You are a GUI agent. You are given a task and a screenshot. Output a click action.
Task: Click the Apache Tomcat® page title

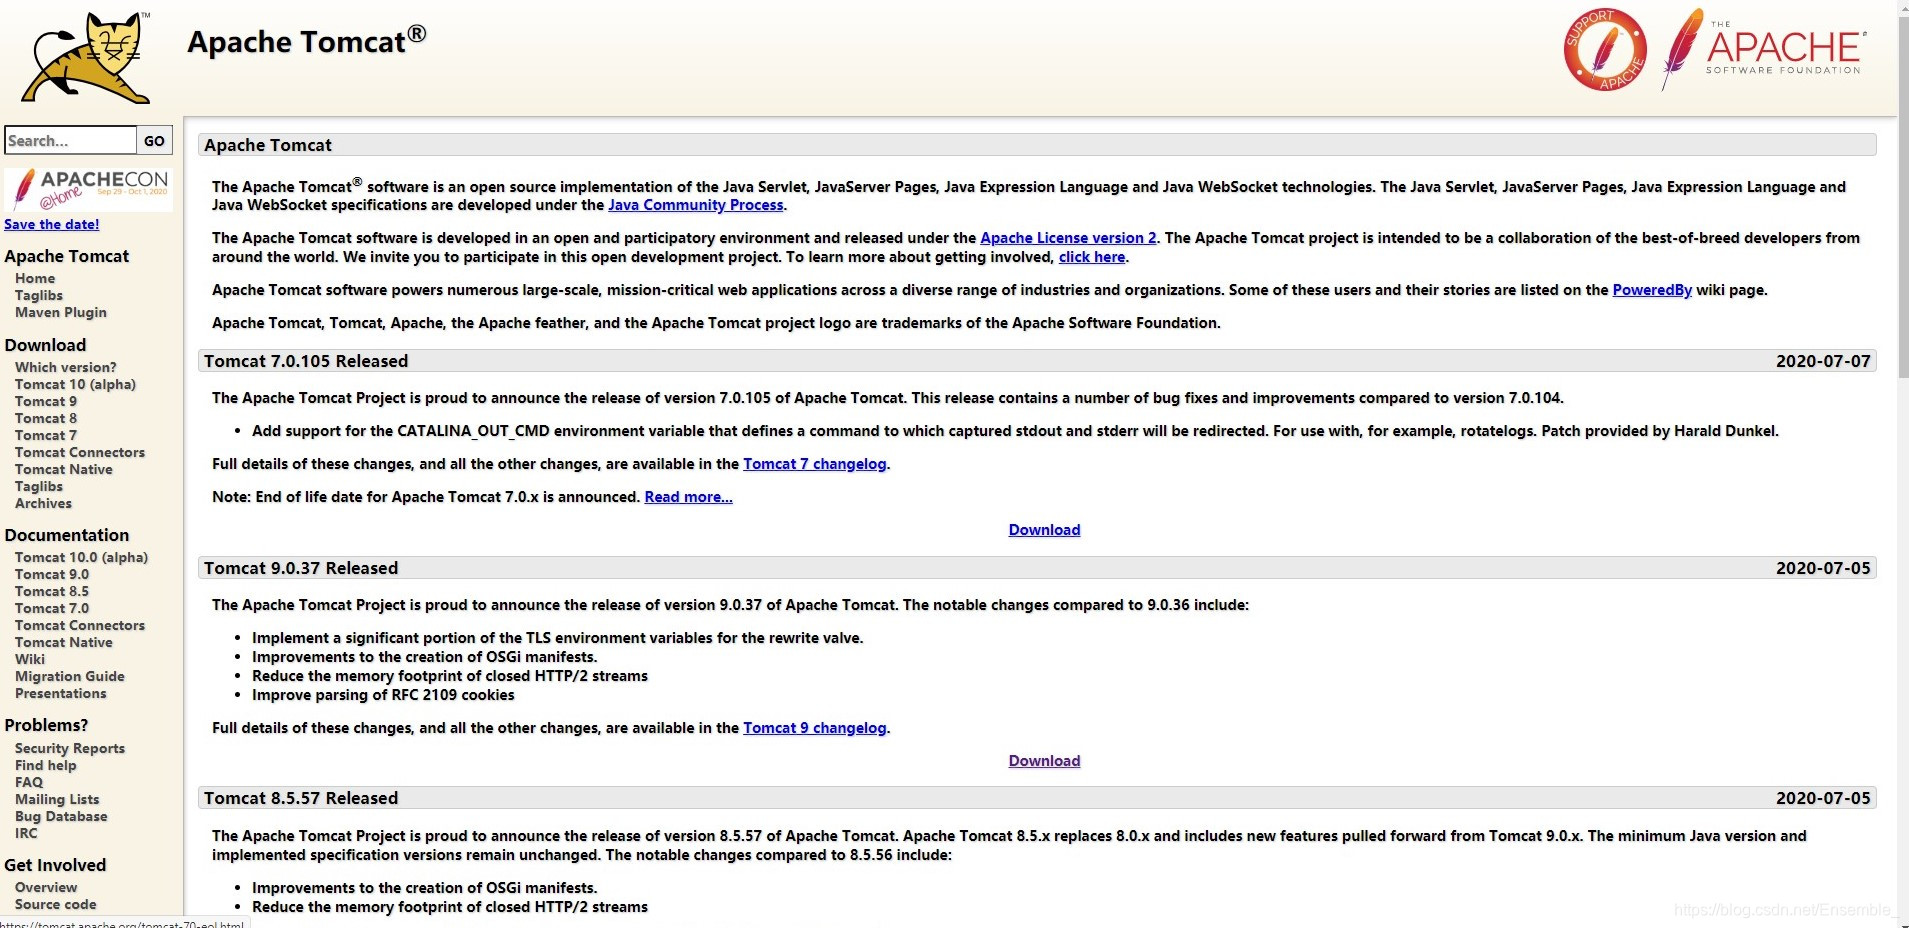[306, 41]
